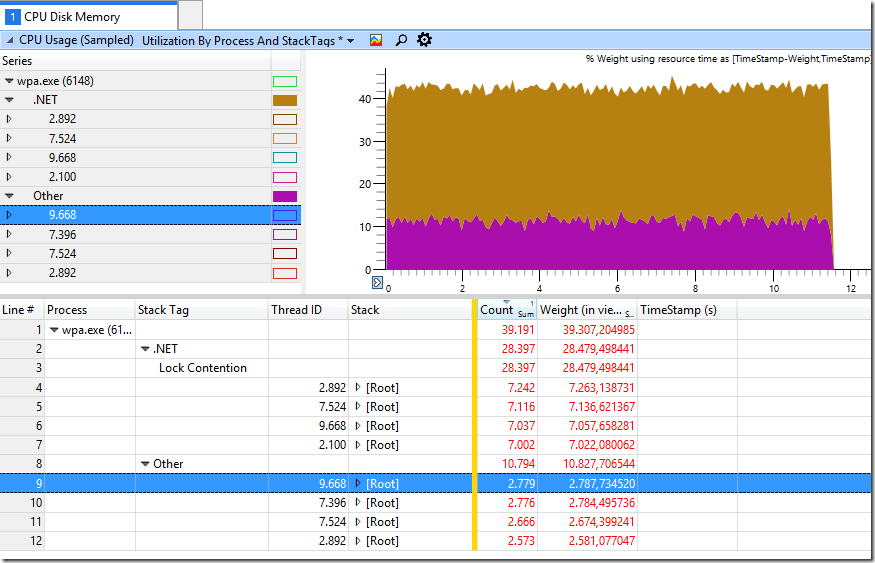Toggle the dark red swatch for Other 7.524
The image size is (875, 563).
click(285, 254)
